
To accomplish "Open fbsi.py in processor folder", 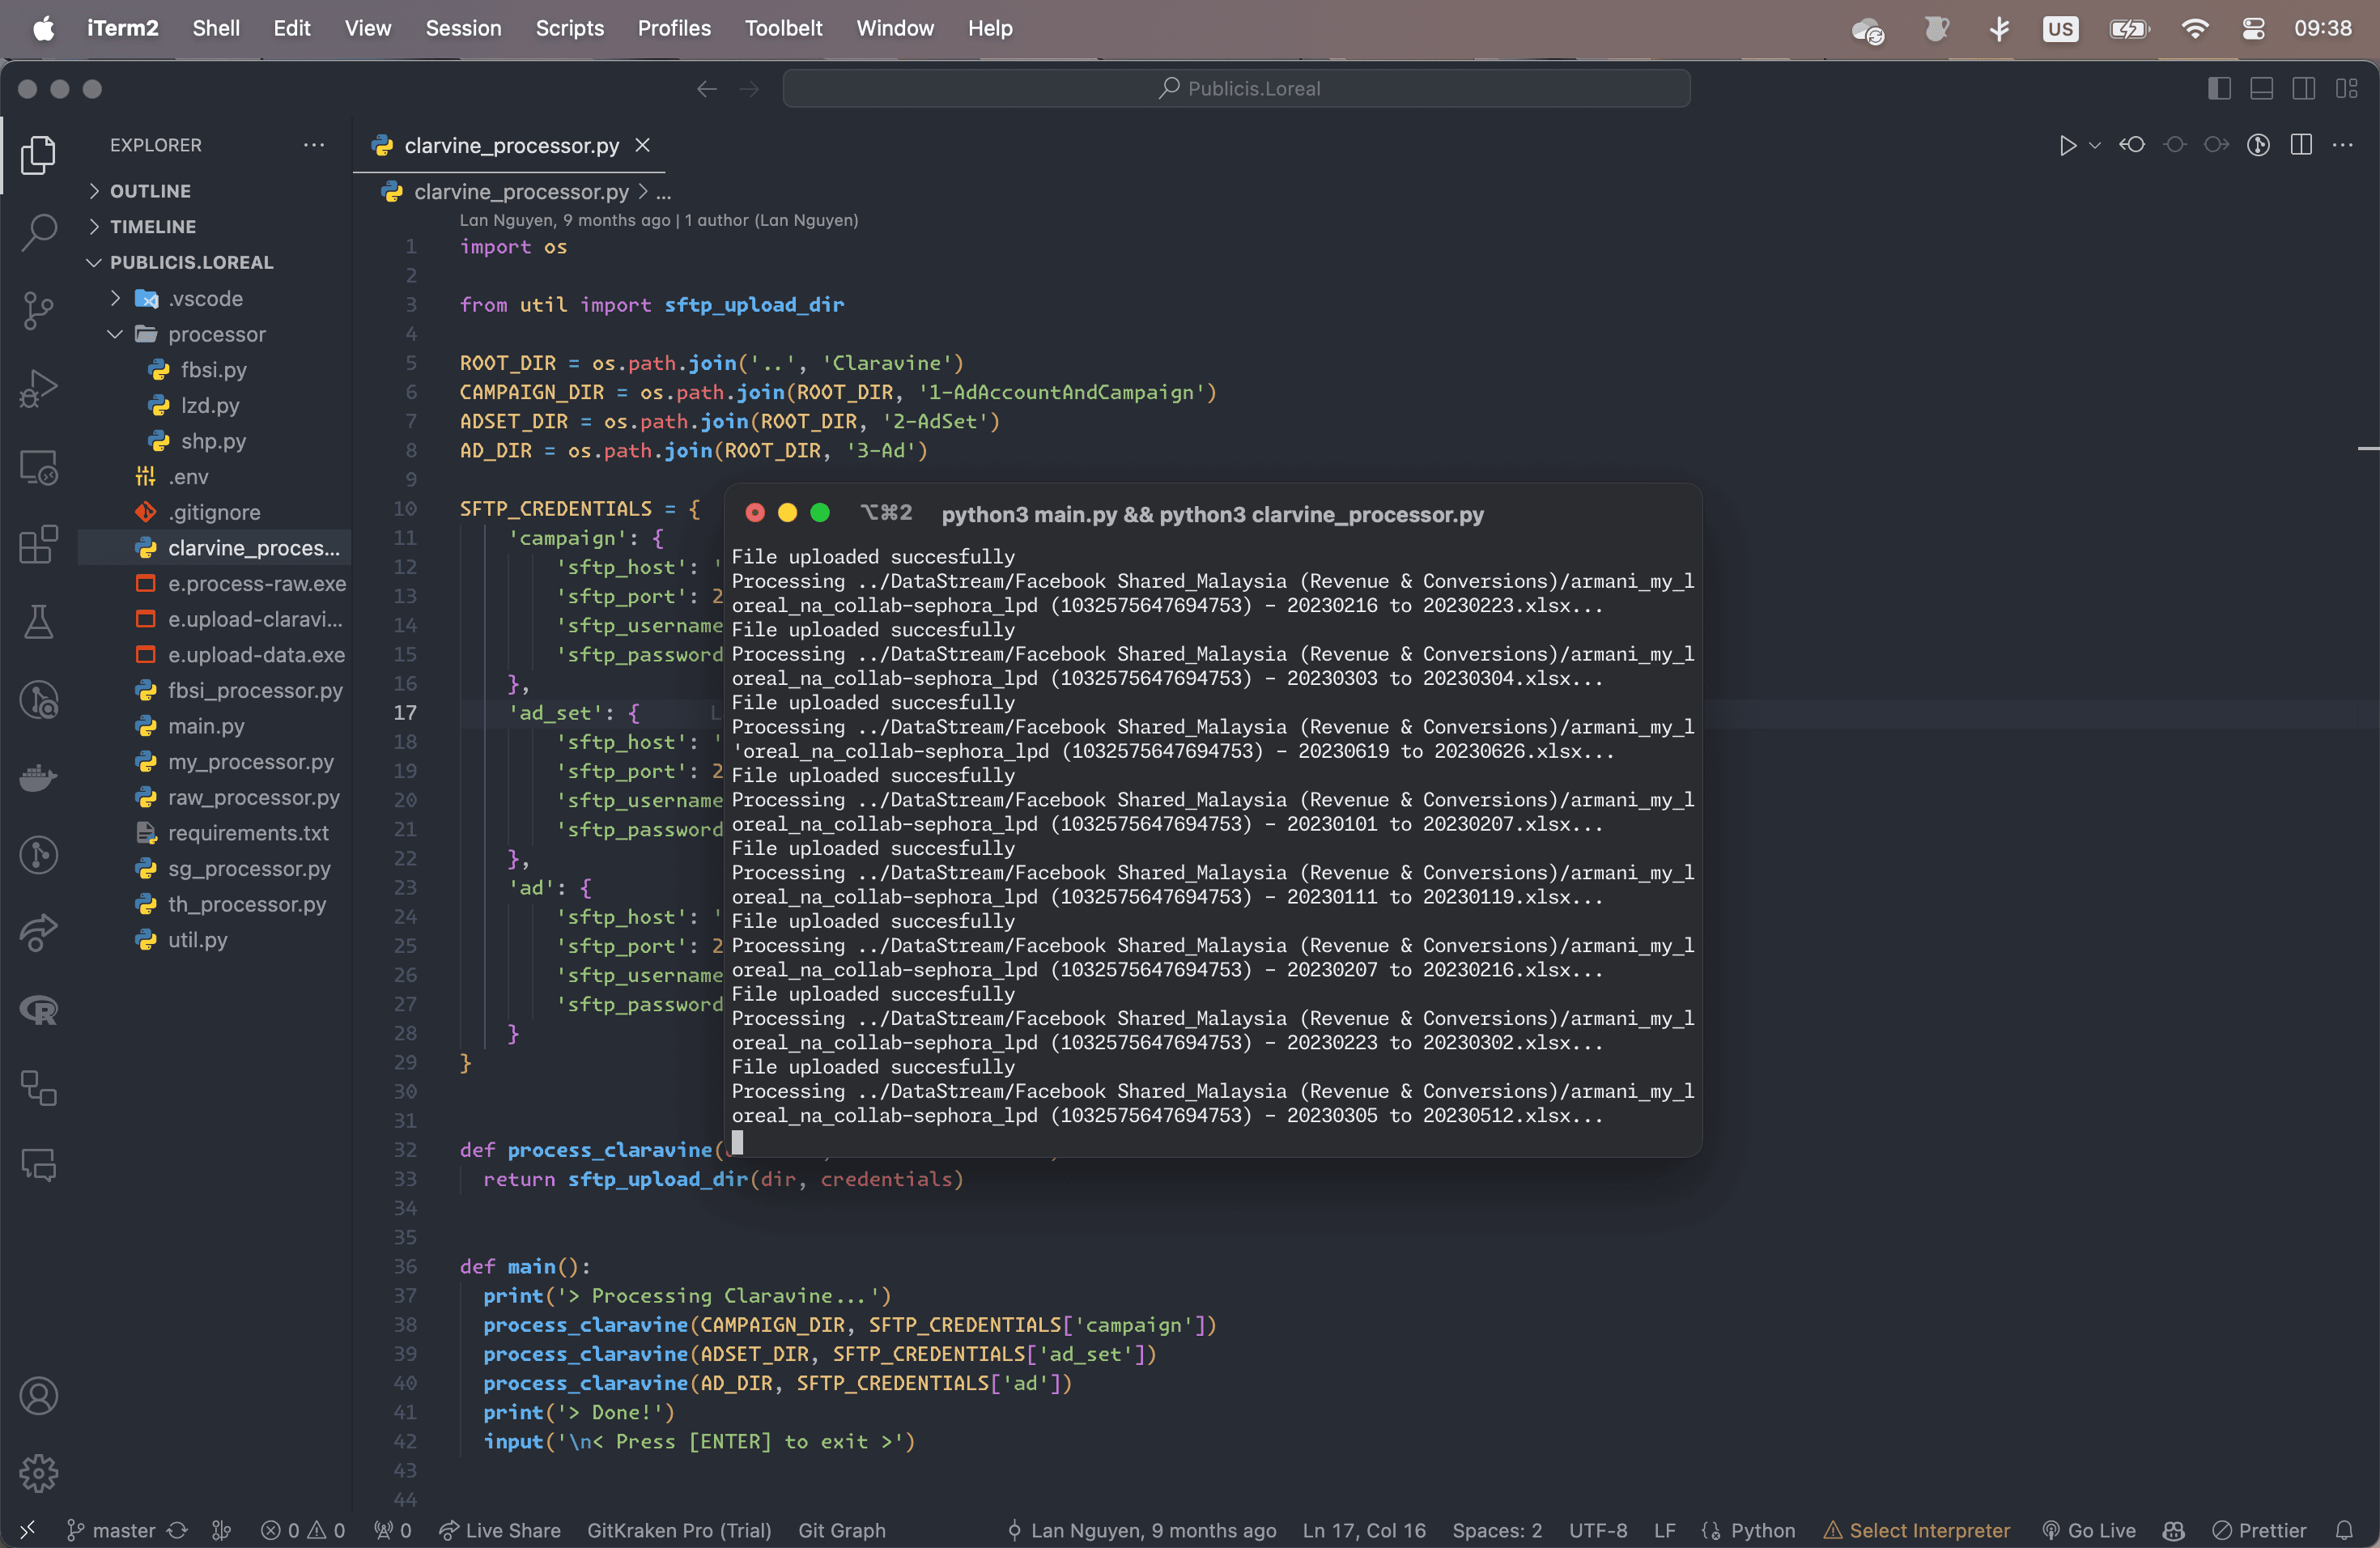I will point(214,370).
